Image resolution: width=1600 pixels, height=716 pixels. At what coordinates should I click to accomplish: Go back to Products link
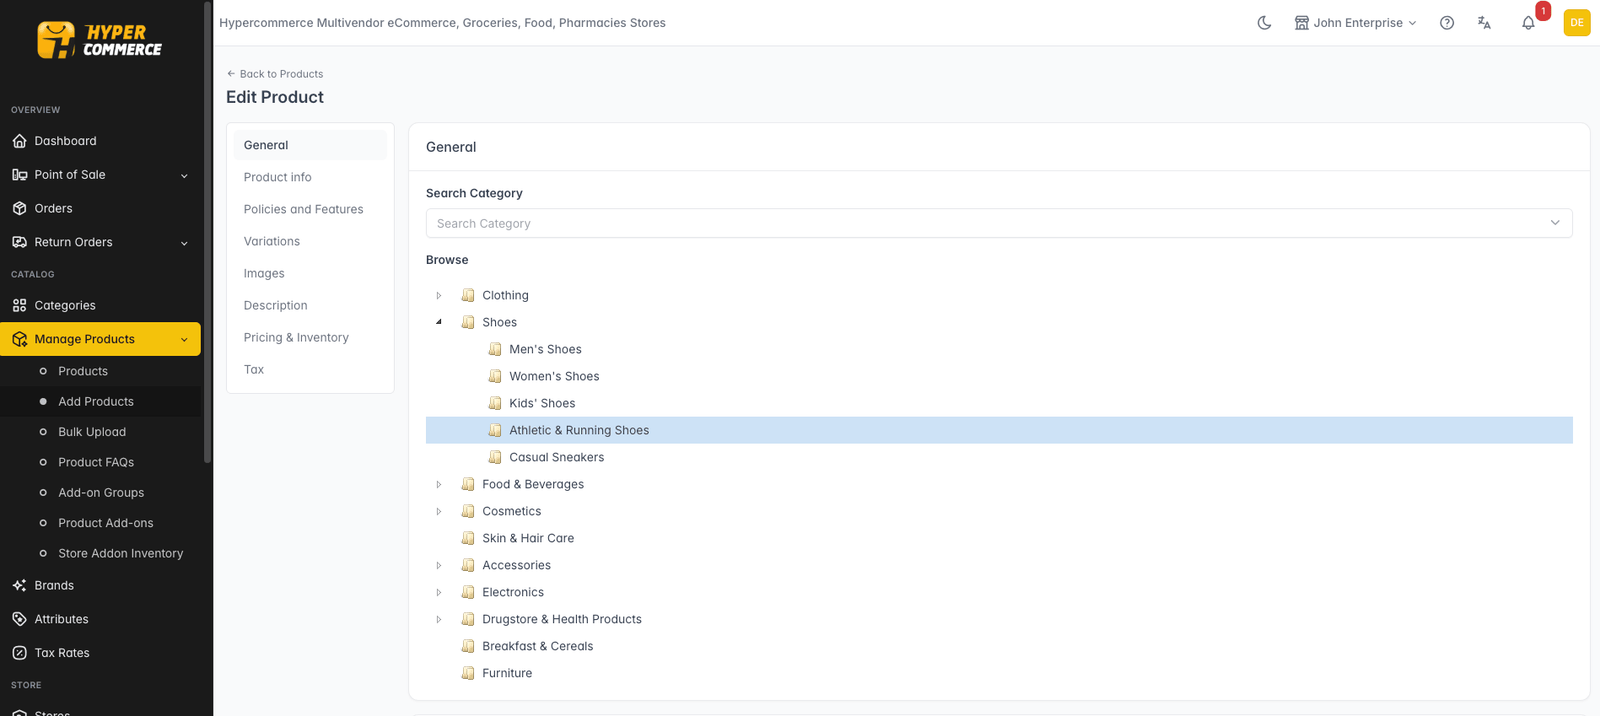(275, 74)
